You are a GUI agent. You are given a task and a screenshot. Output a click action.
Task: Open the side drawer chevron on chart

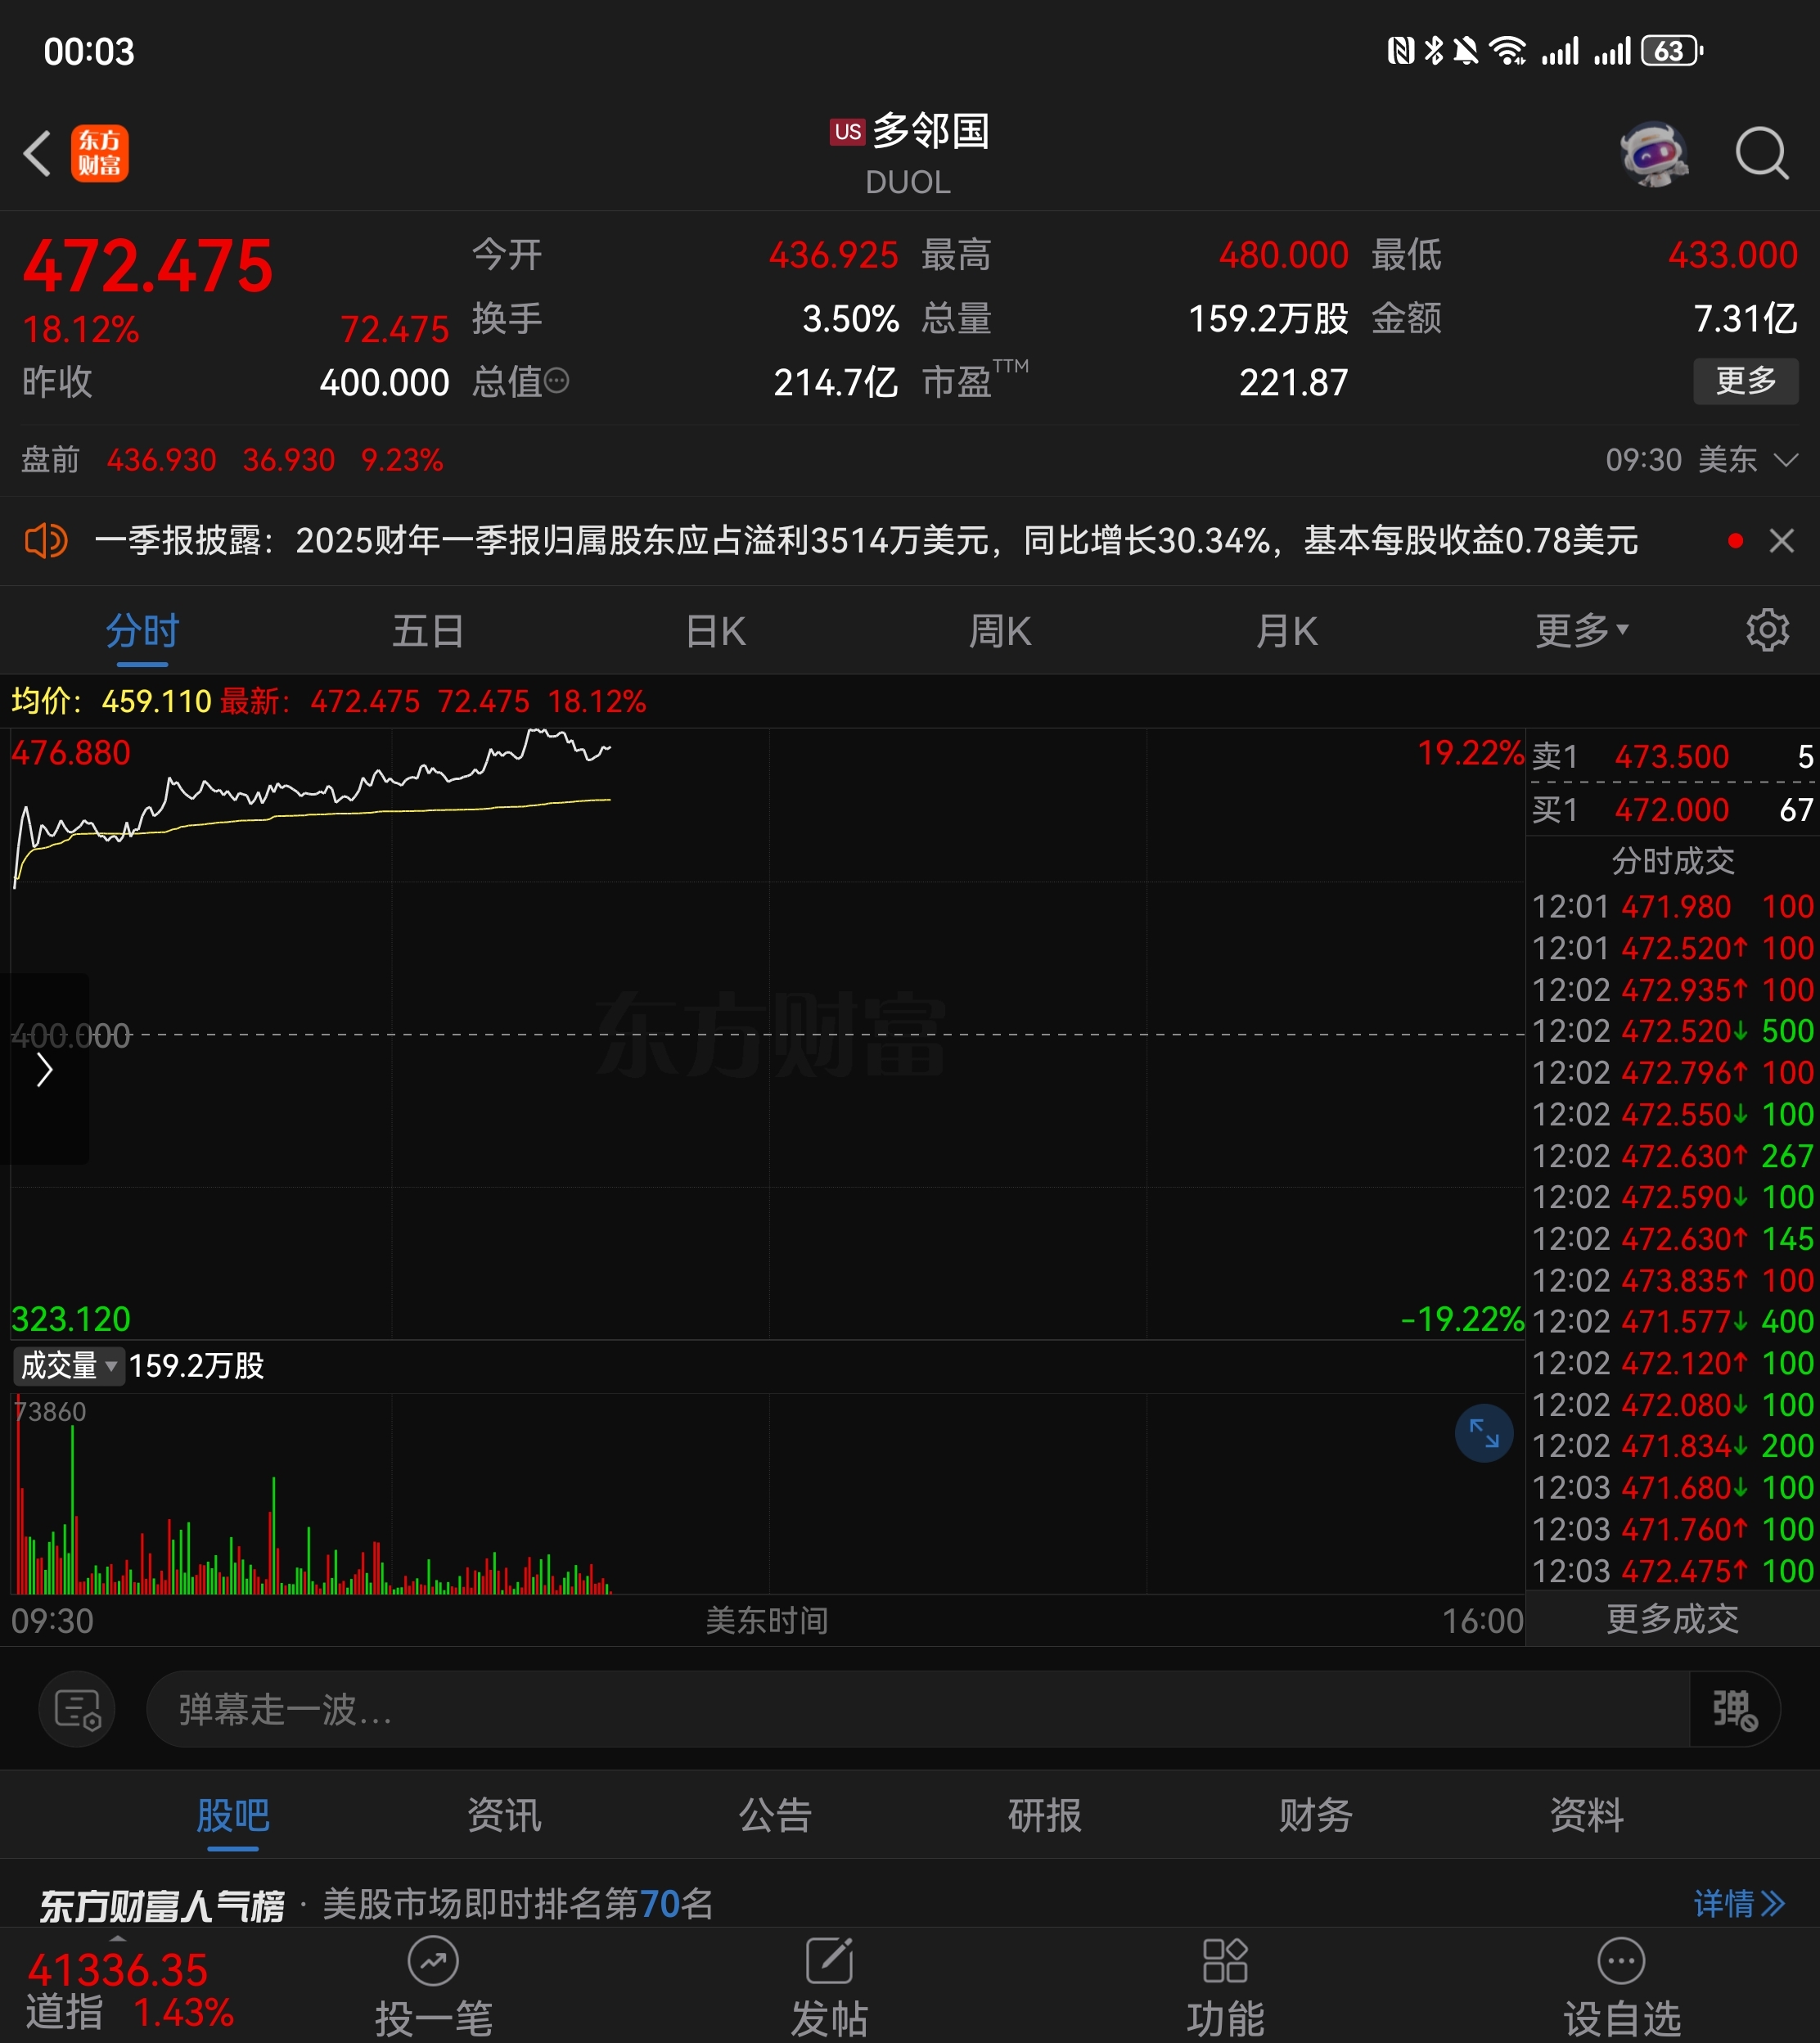coord(44,1069)
